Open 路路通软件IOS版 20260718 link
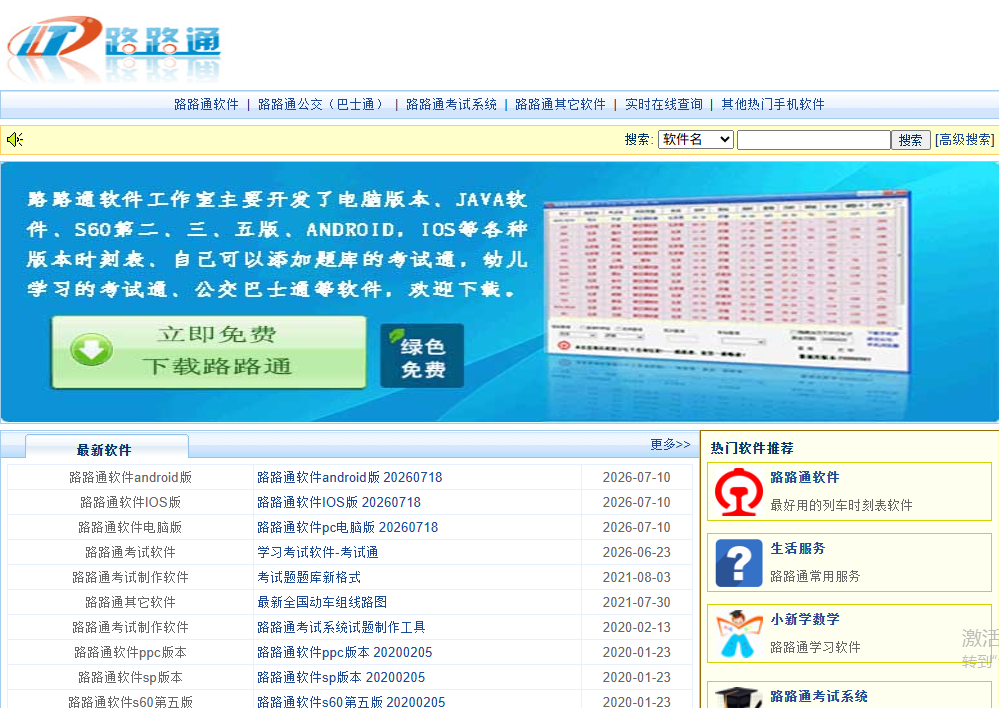Screen dimensions: 999x708 [339, 502]
